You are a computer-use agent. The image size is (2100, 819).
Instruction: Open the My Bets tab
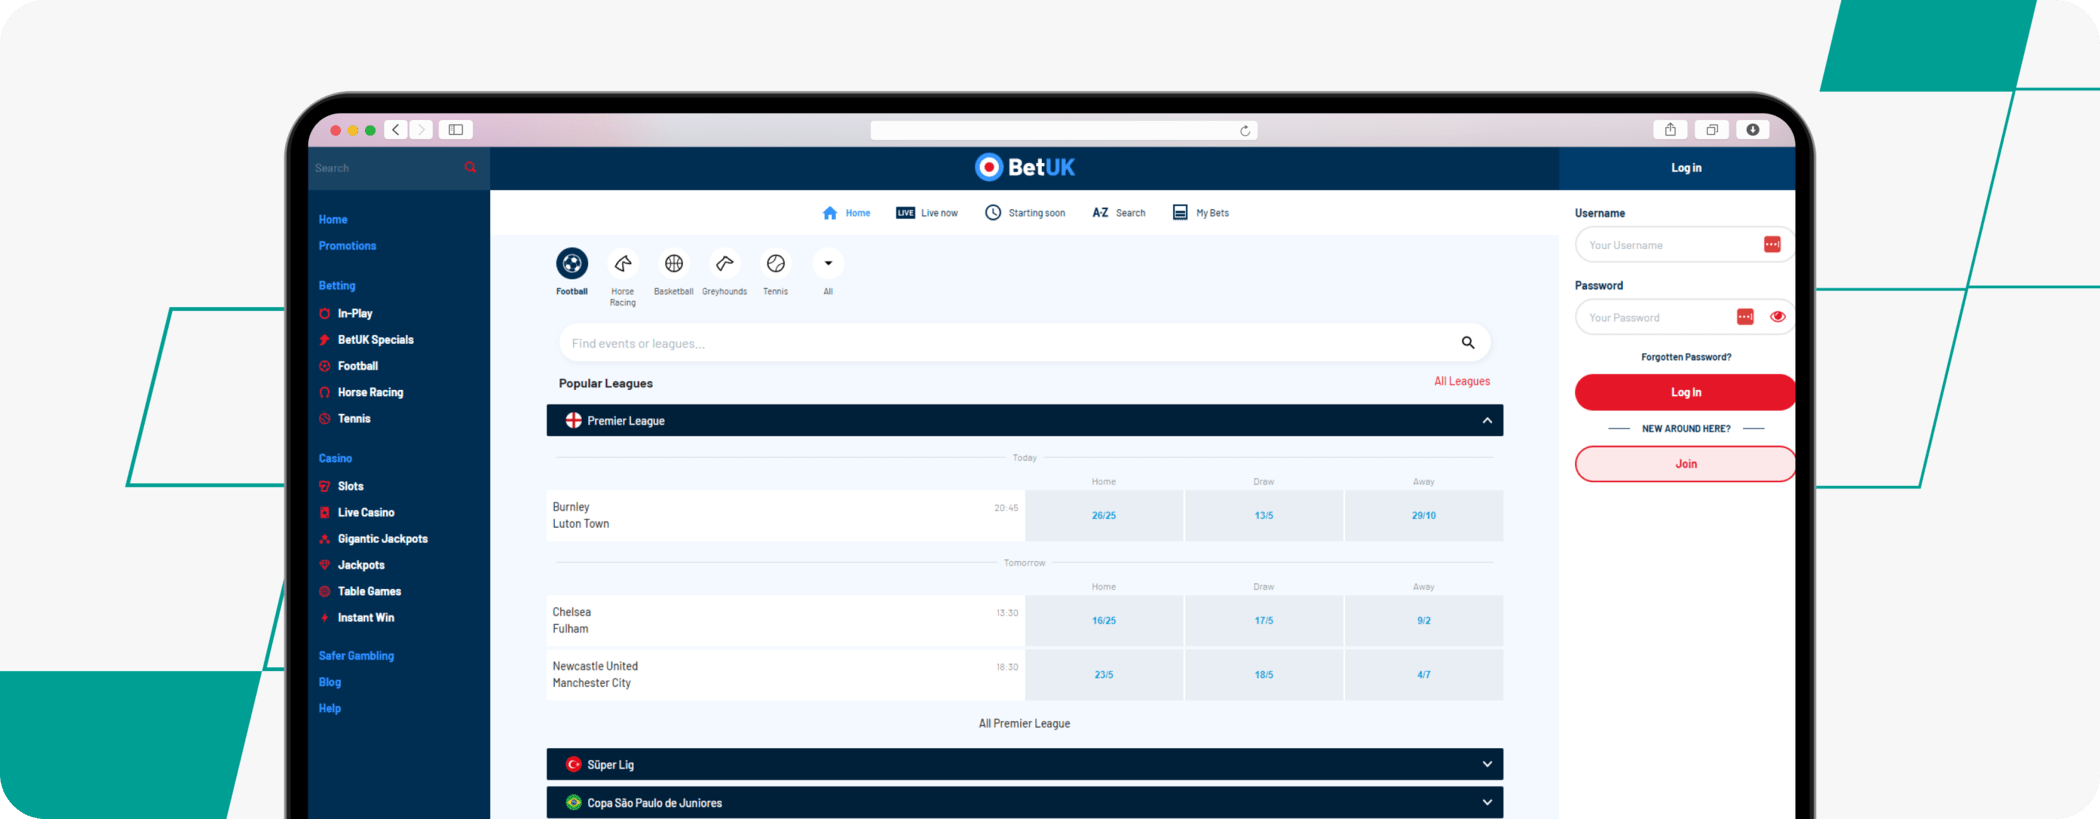(1201, 213)
